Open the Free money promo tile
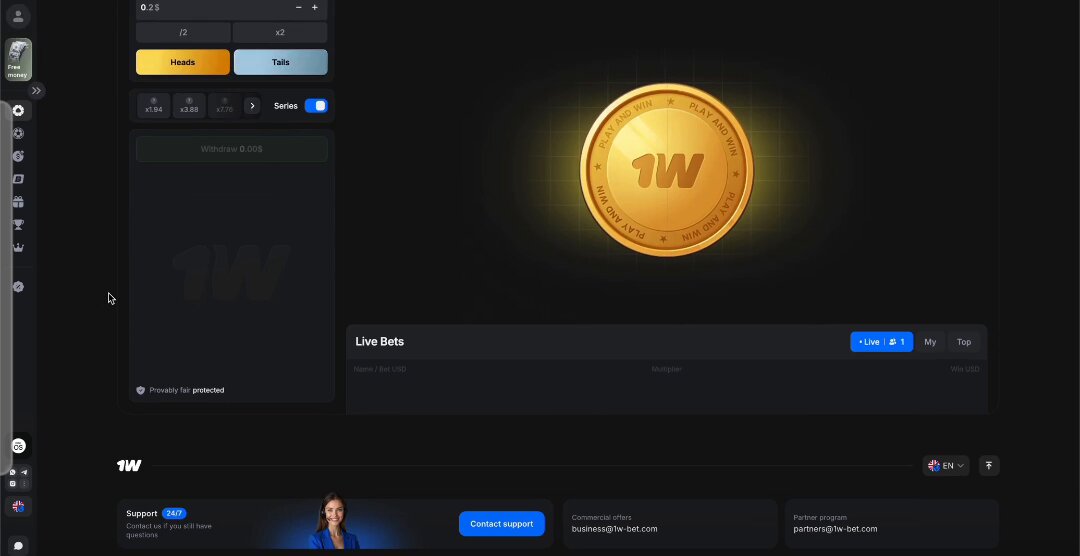1080x556 pixels. tap(19, 59)
